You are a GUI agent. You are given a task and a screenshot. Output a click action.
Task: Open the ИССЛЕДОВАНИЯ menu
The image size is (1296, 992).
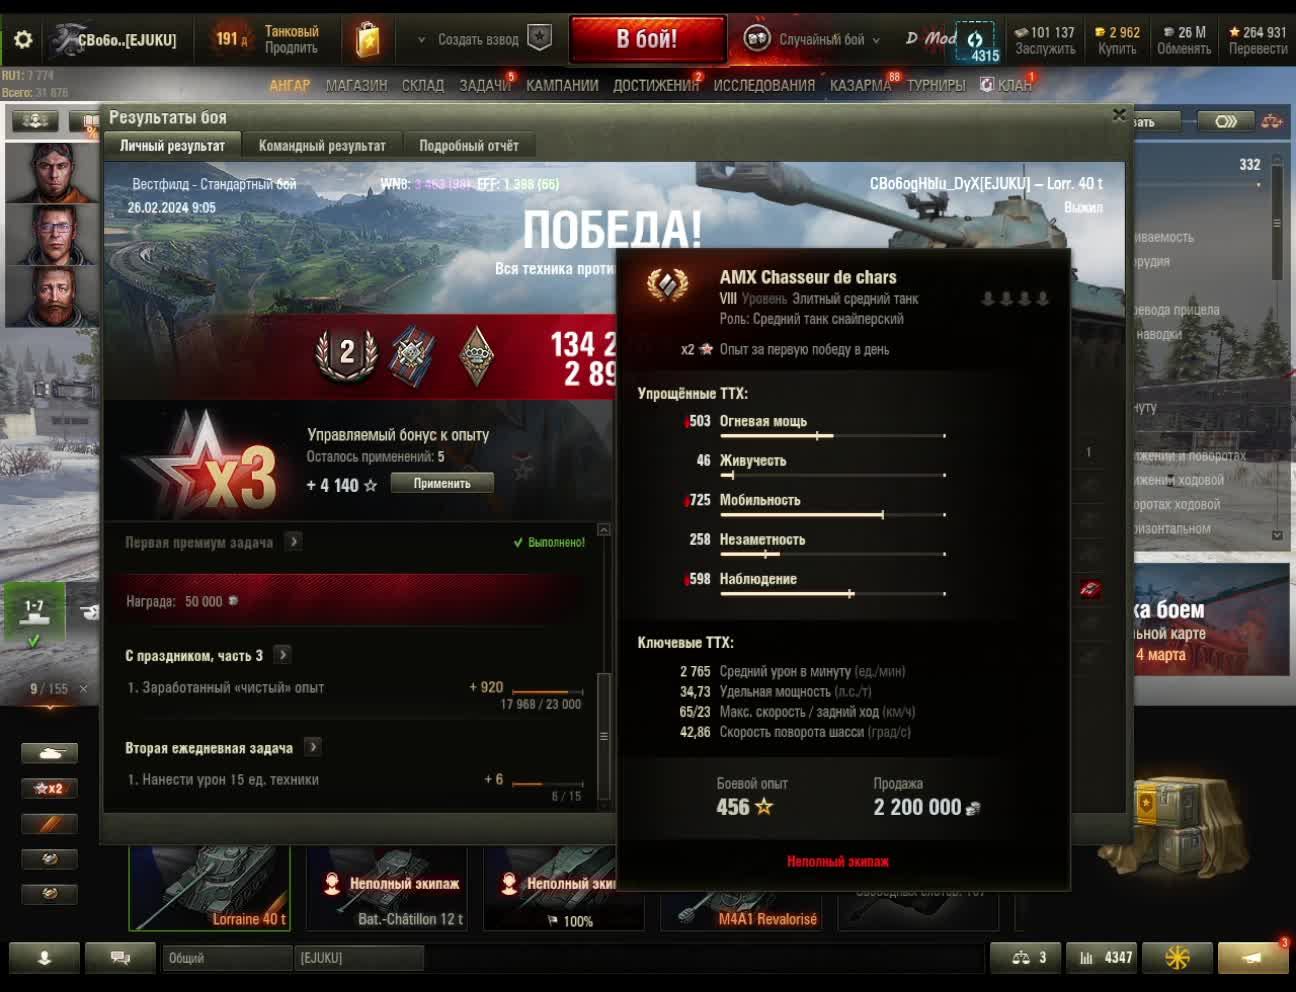click(x=764, y=86)
